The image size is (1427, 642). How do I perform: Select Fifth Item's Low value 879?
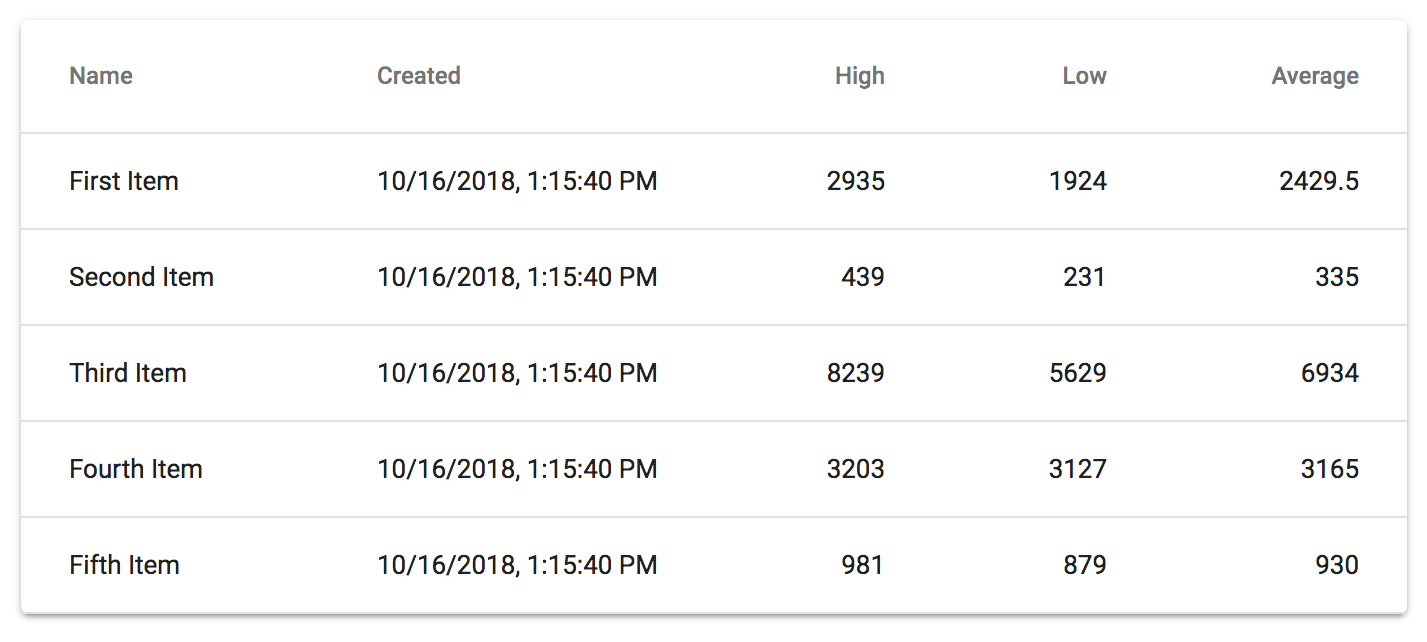click(1084, 565)
